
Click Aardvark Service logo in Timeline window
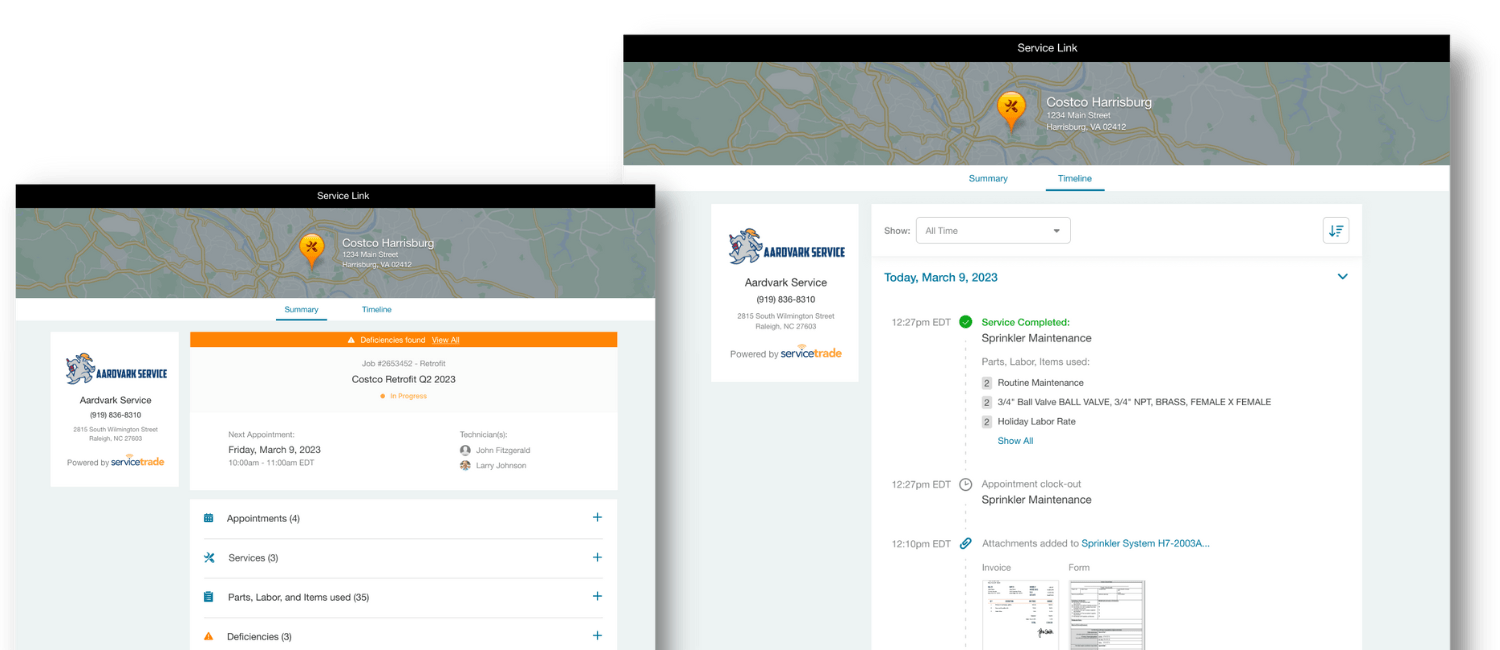(x=786, y=247)
